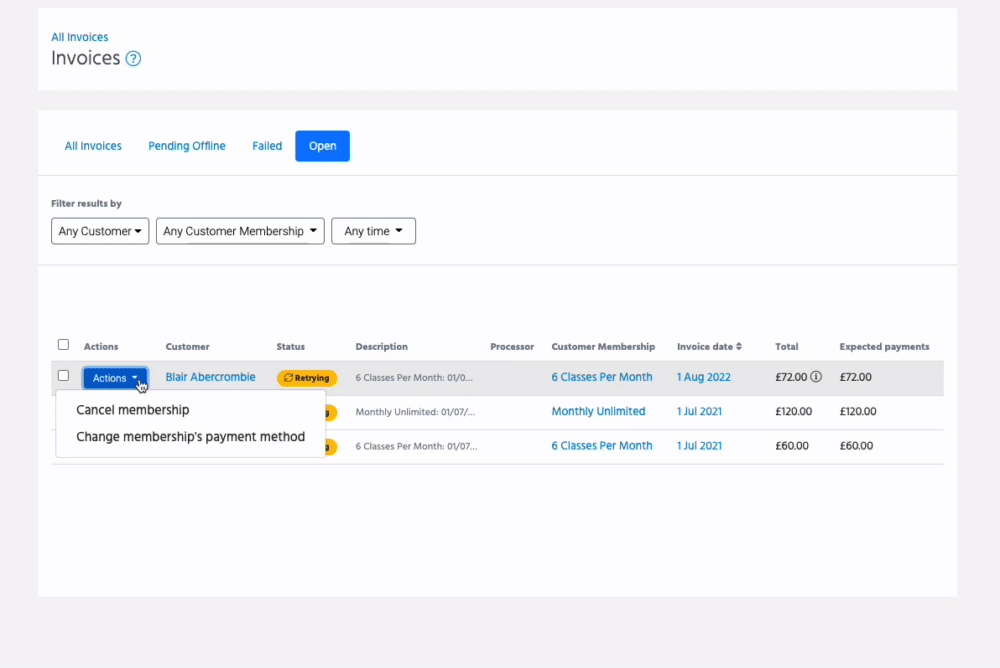Screen dimensions: 1000x668
Task: Open Blair Abercrombie customer link
Action: click(210, 377)
